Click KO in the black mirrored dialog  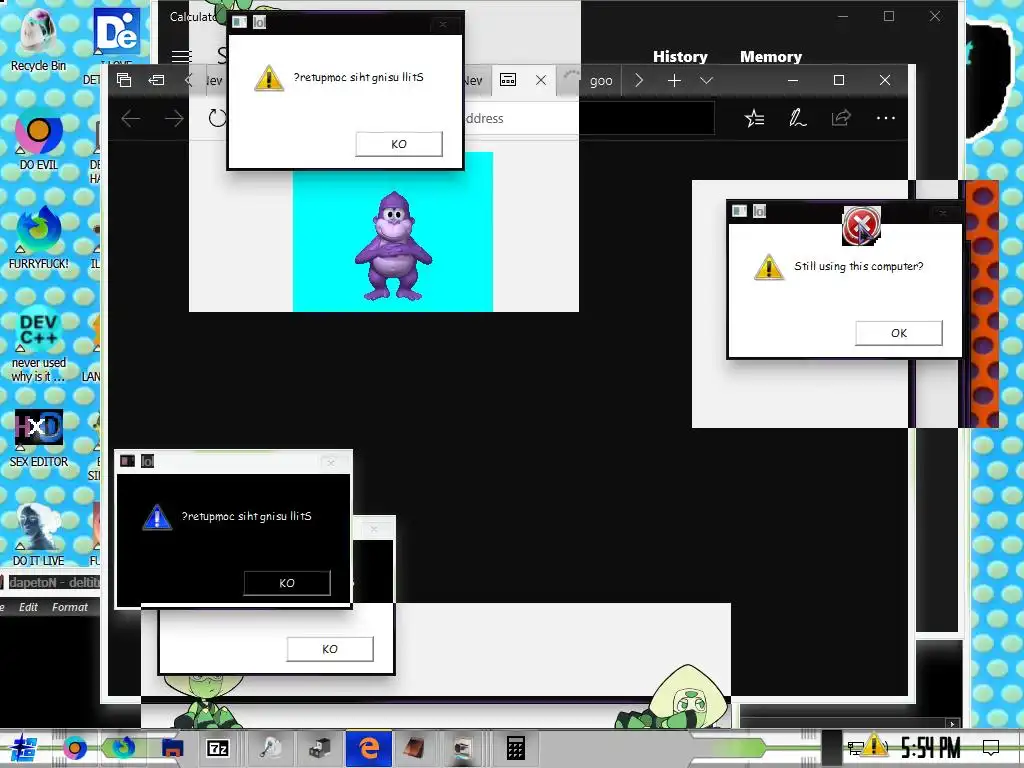287,583
